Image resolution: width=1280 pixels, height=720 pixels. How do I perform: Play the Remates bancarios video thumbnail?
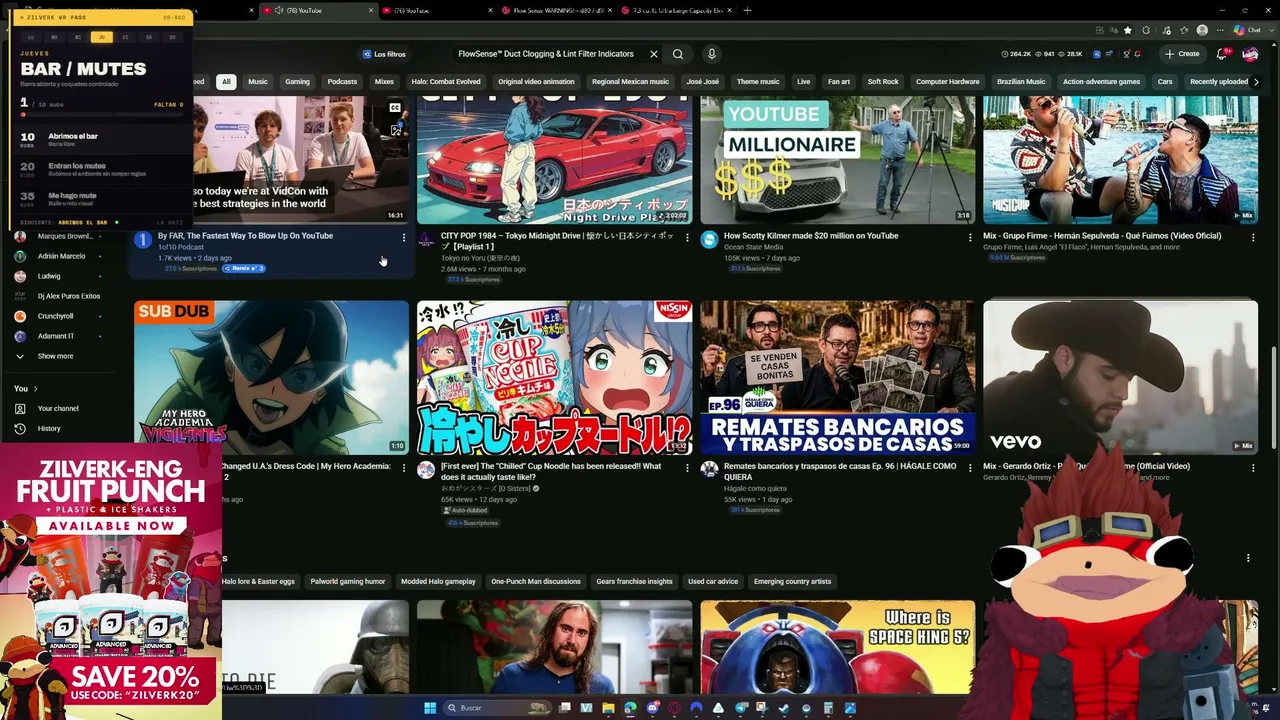coord(838,378)
